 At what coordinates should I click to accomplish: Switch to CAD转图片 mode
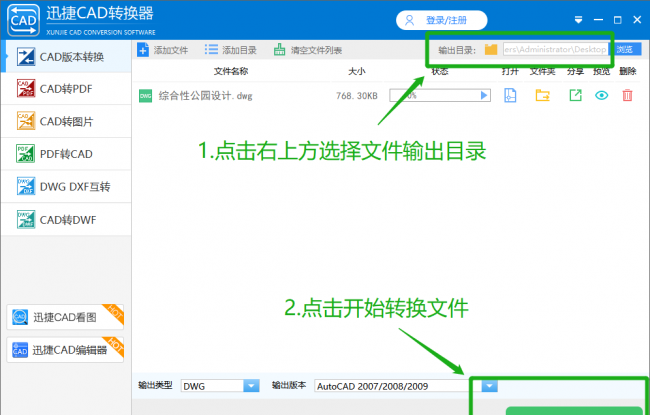(x=66, y=121)
